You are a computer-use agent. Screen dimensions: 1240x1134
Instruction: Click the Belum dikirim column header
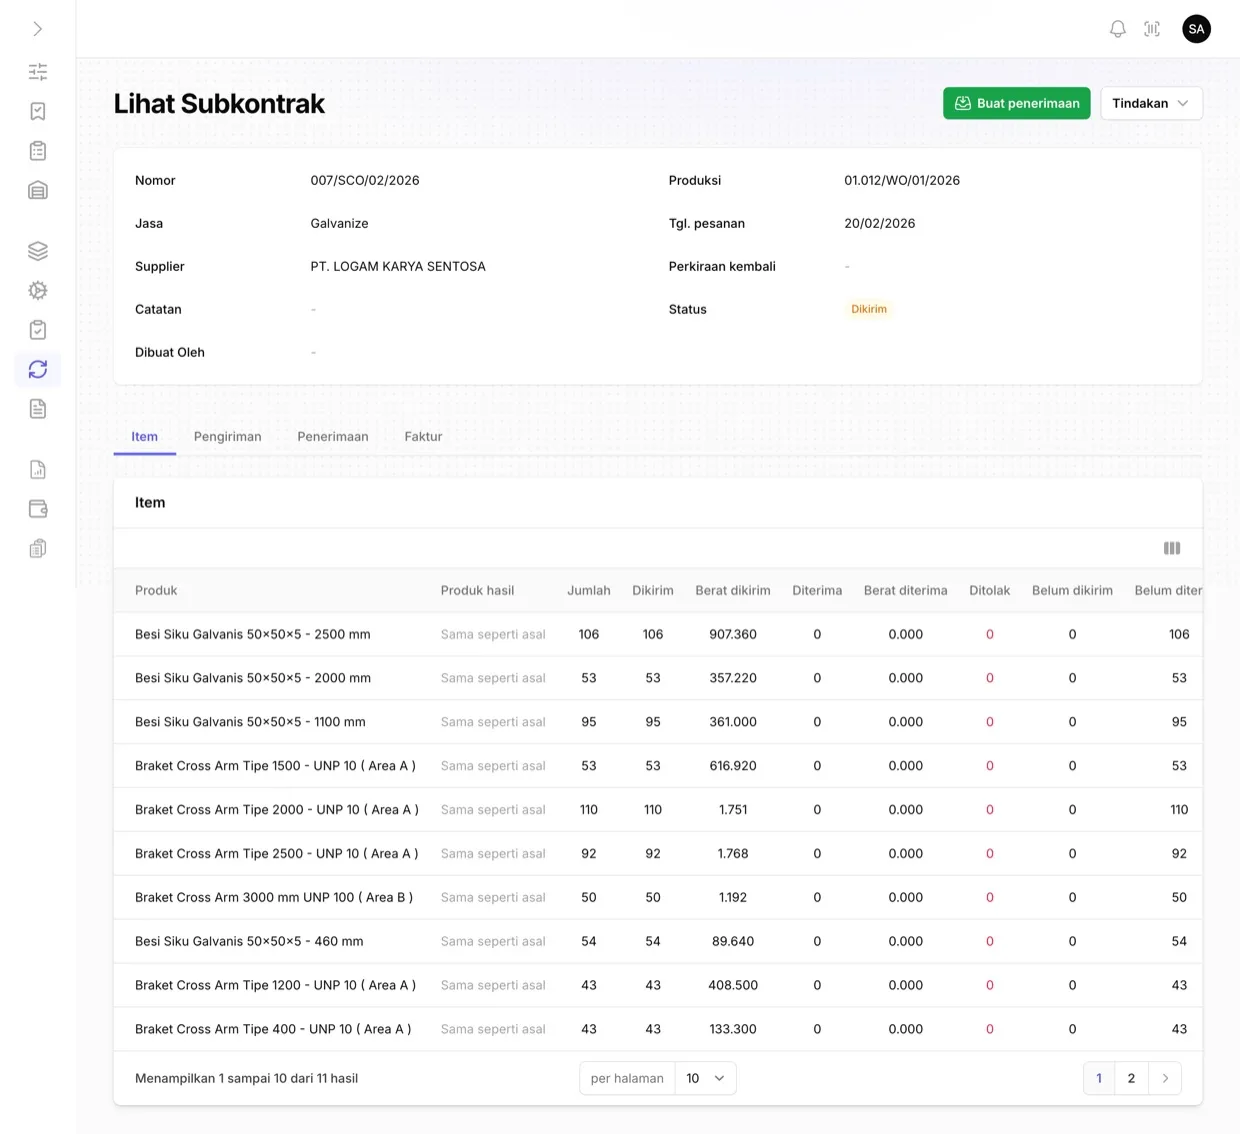point(1072,590)
